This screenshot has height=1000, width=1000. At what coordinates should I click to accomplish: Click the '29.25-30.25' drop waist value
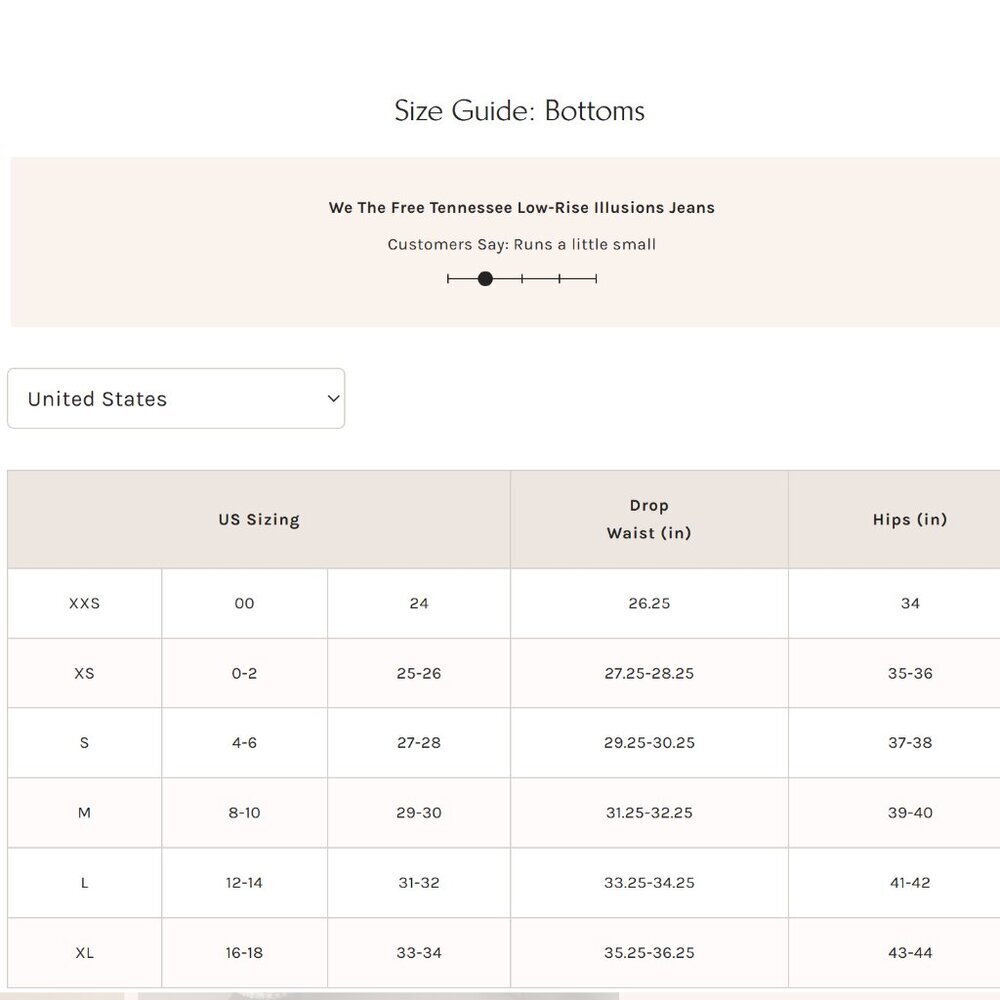649,743
